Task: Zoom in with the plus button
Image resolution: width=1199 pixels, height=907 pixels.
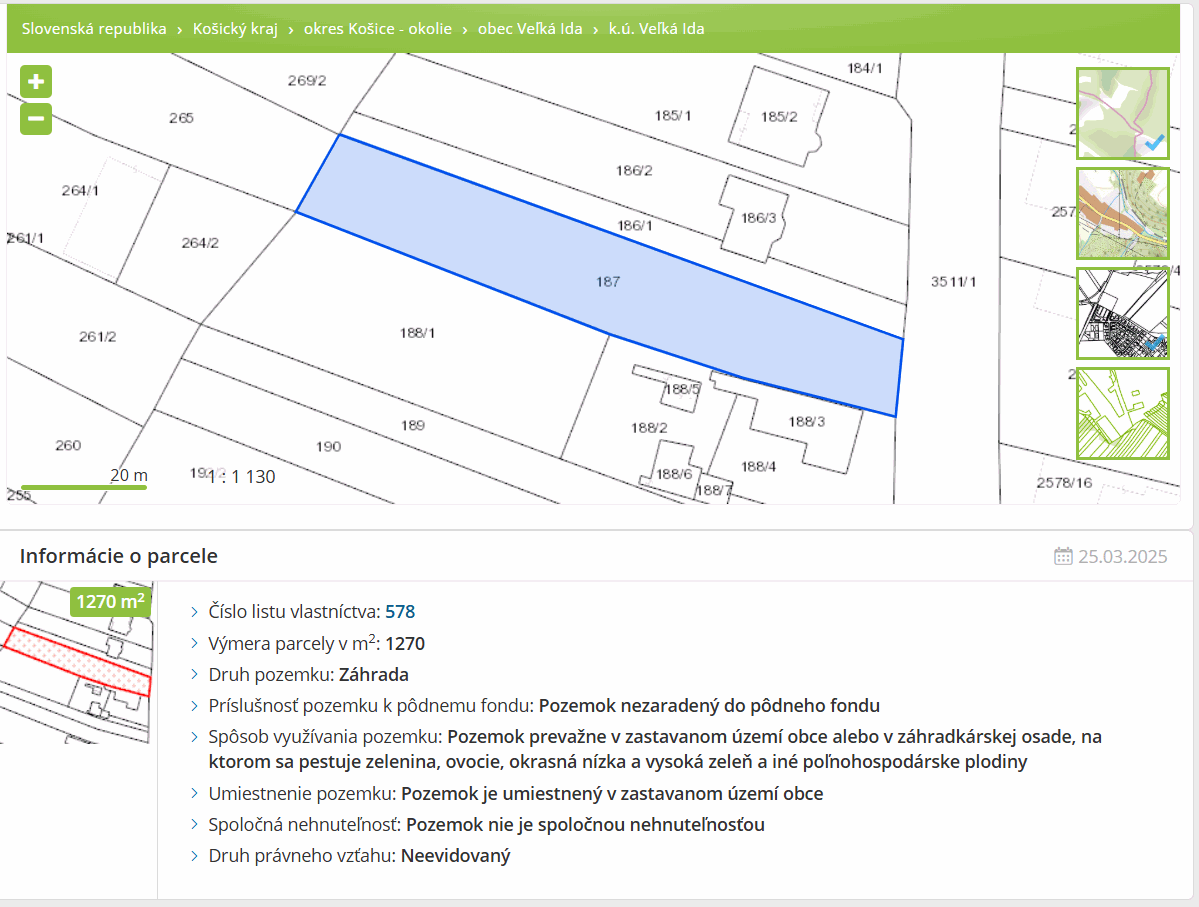Action: tap(36, 82)
